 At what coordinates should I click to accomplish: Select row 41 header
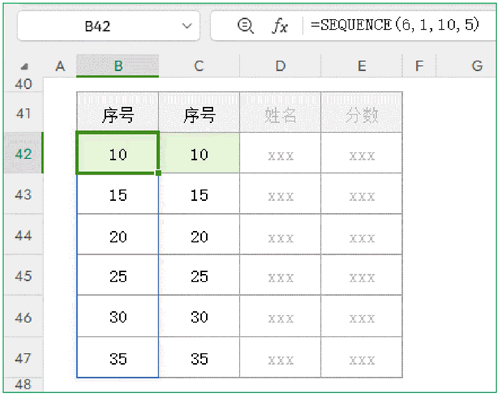pyautogui.click(x=23, y=113)
